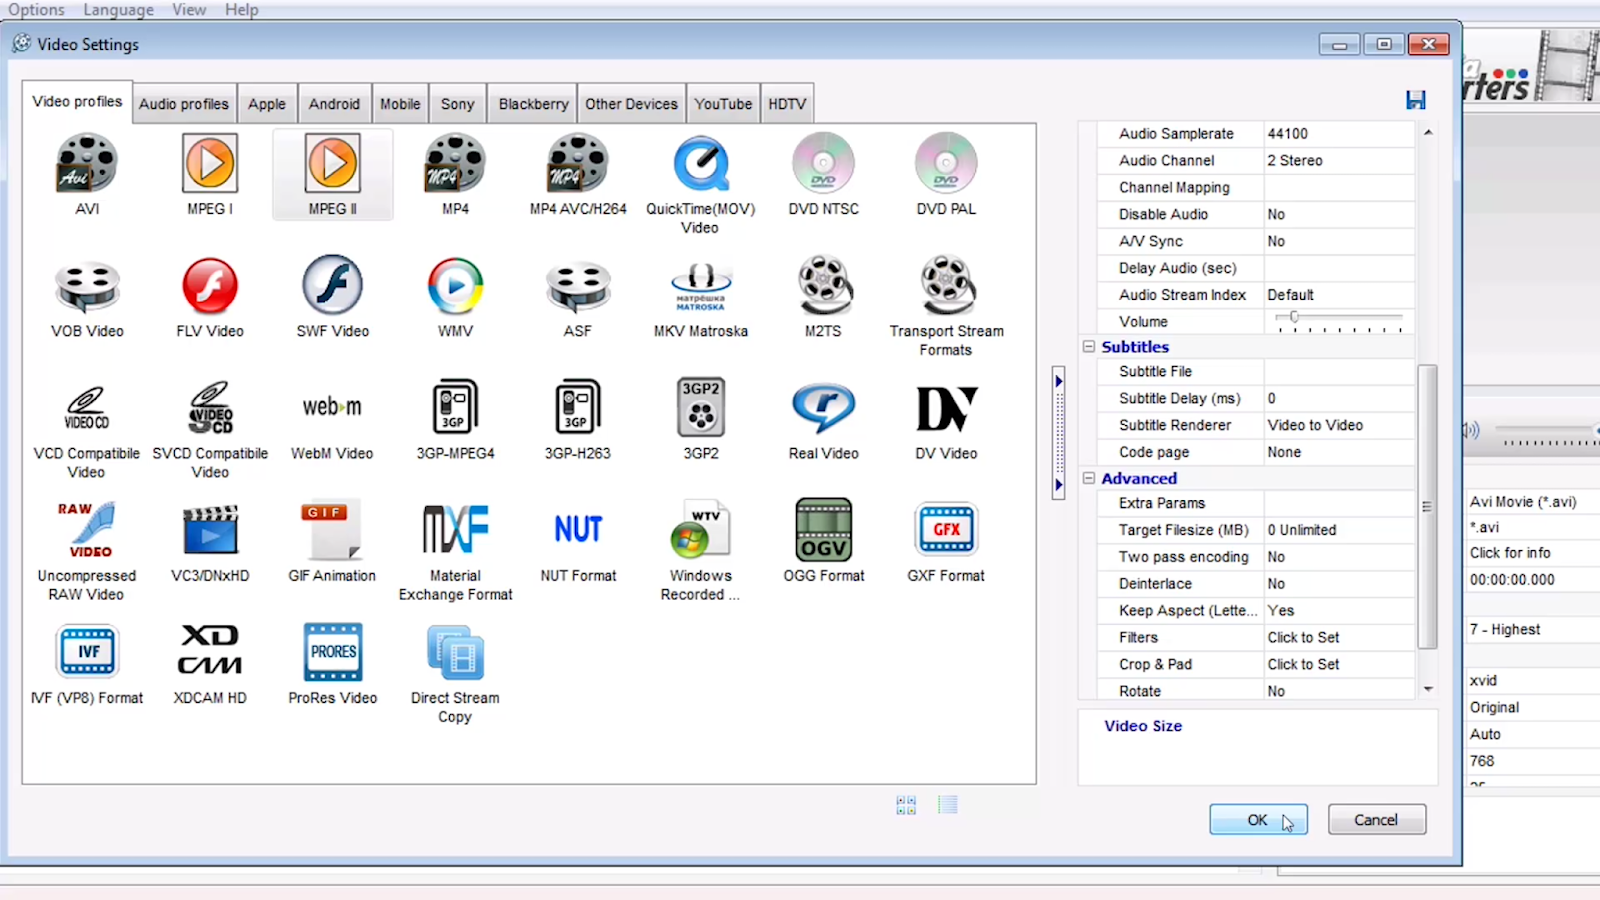1600x900 pixels.
Task: Change the Audio Stream Index value
Action: coord(1339,295)
